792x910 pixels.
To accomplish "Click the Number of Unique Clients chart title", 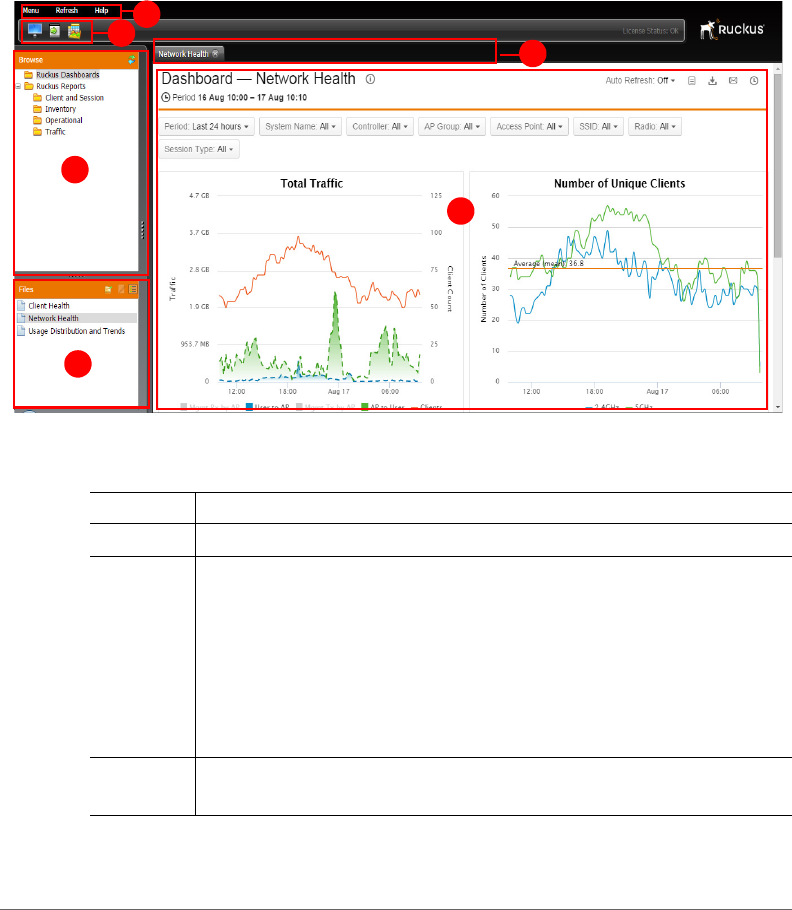I will [619, 183].
